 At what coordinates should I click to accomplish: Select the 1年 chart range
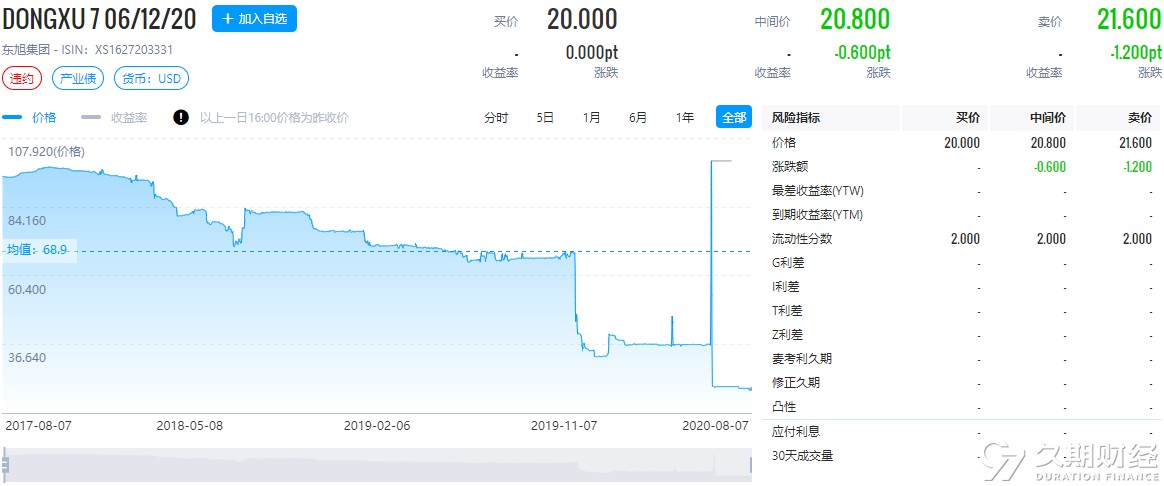click(x=685, y=117)
